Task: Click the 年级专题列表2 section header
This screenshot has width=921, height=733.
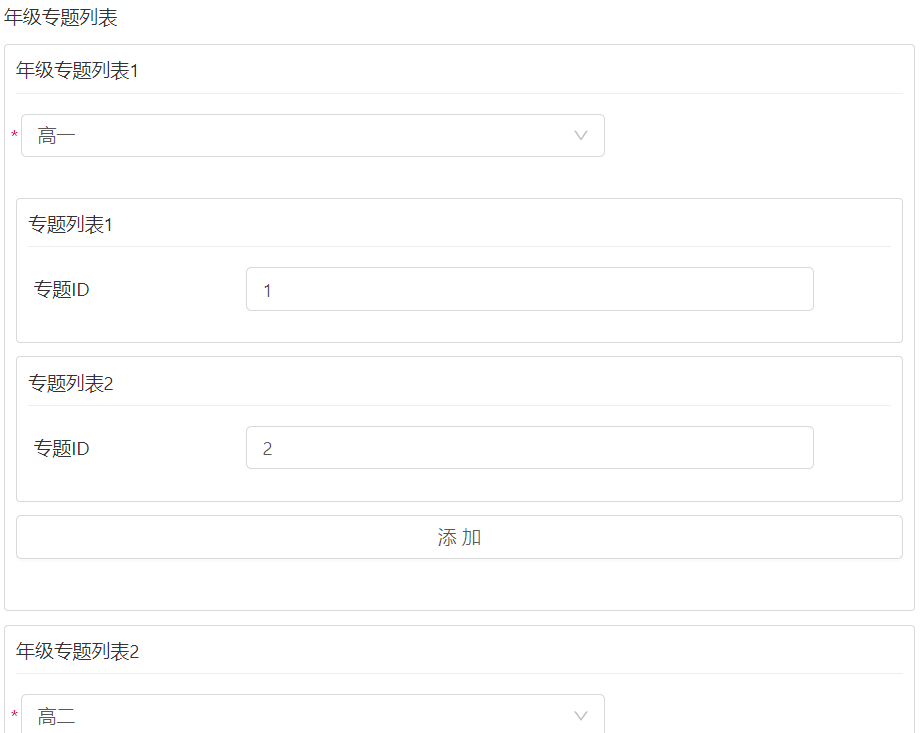Action: pyautogui.click(x=77, y=652)
